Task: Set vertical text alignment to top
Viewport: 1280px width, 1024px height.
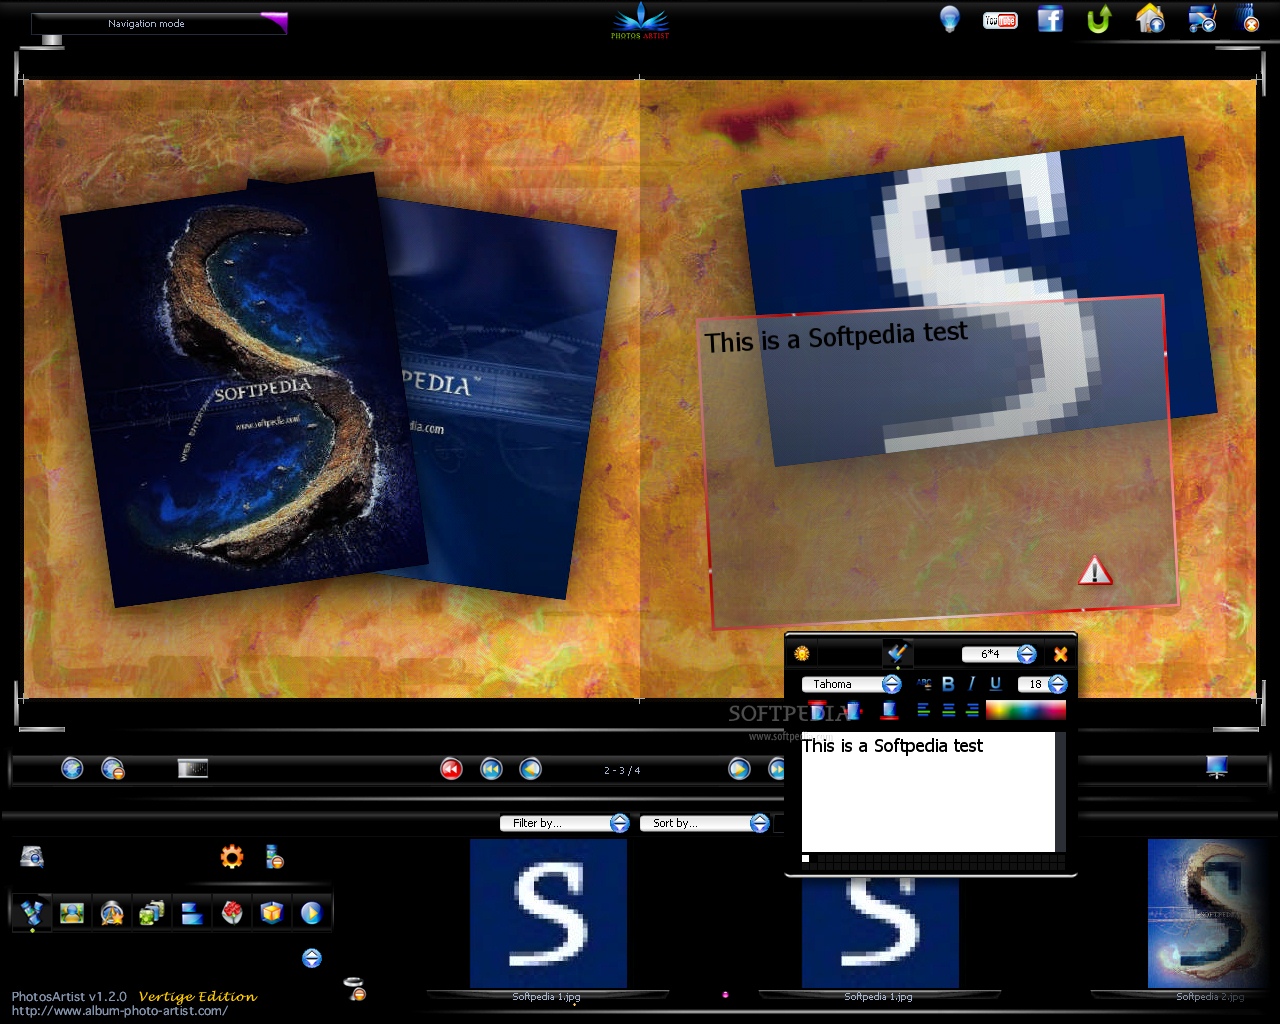Action: click(x=817, y=710)
